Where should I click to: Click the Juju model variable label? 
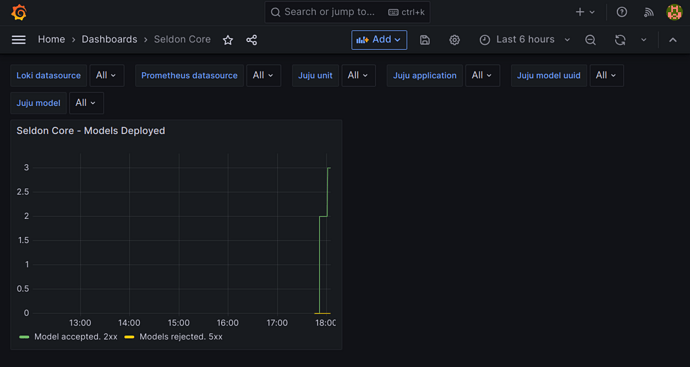point(38,103)
